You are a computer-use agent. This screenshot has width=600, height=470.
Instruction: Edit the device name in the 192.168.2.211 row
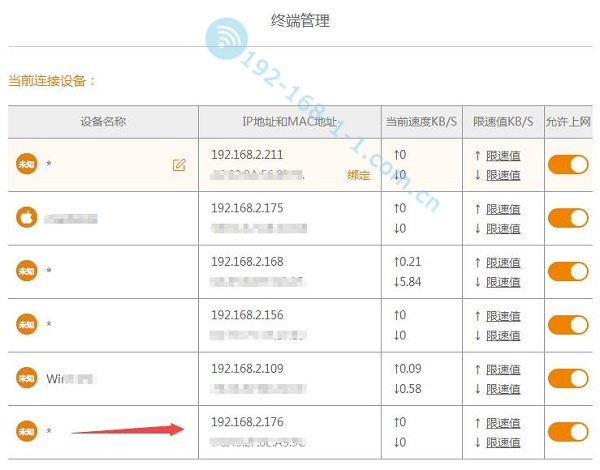pos(179,165)
